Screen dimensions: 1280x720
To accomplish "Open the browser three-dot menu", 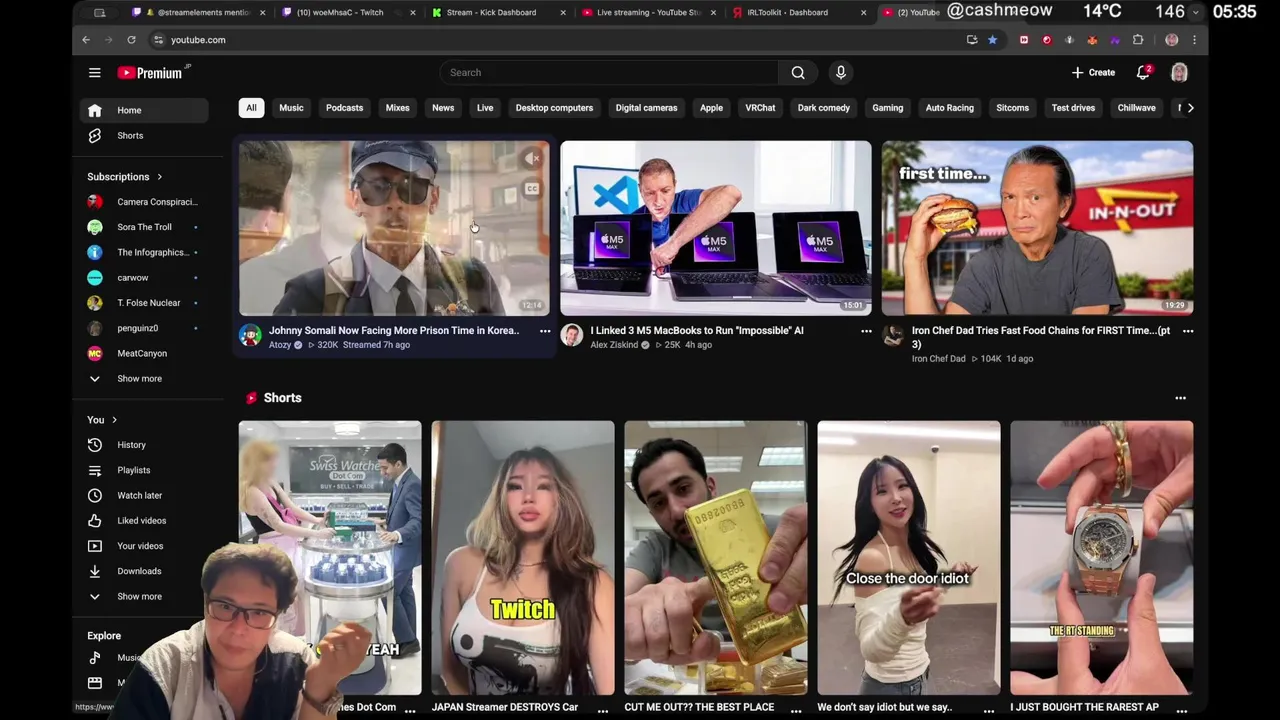I will tap(1194, 40).
